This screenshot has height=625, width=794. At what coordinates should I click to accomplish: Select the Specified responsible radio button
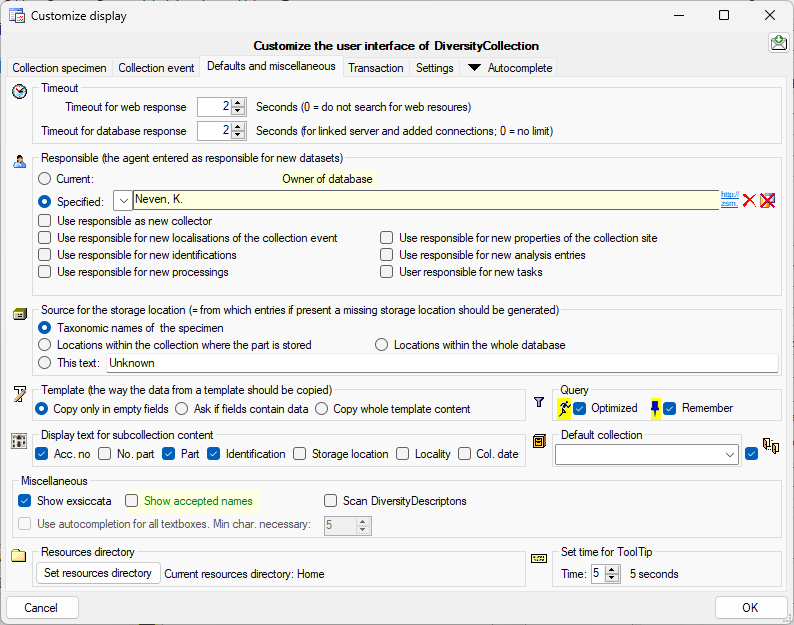coord(45,202)
